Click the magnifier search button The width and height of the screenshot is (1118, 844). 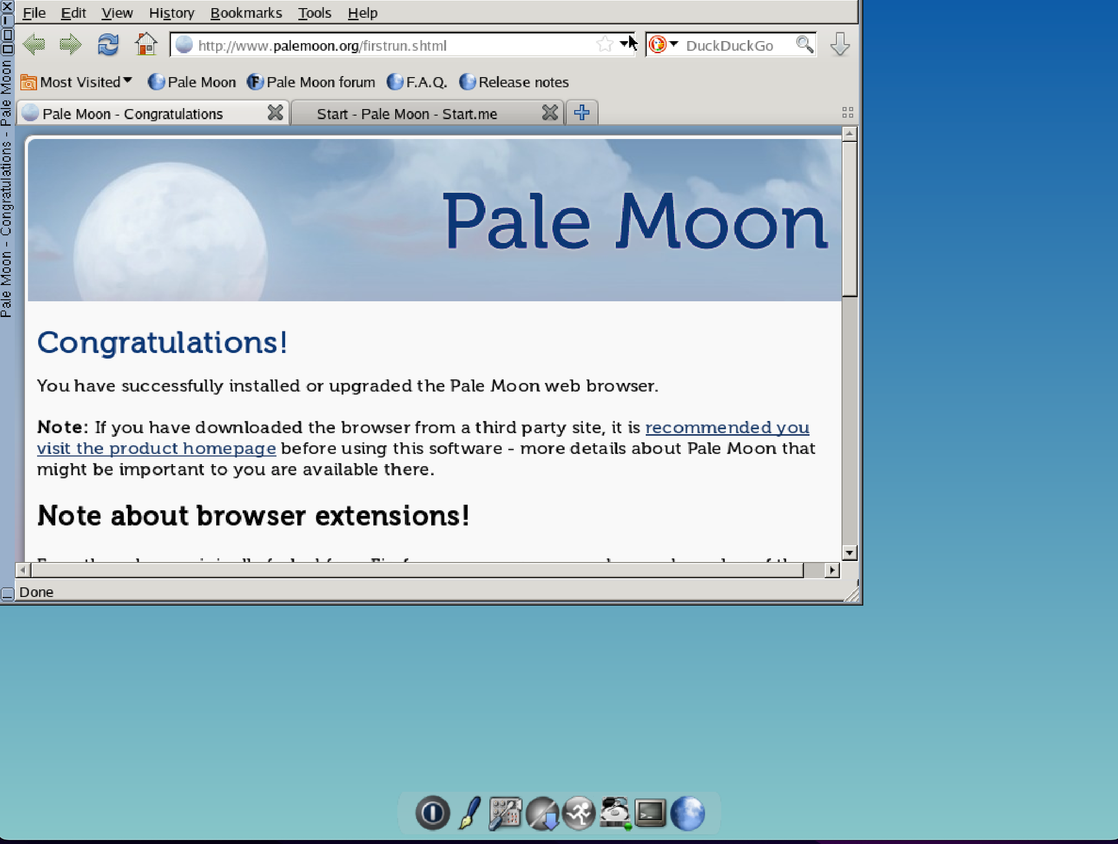point(804,45)
